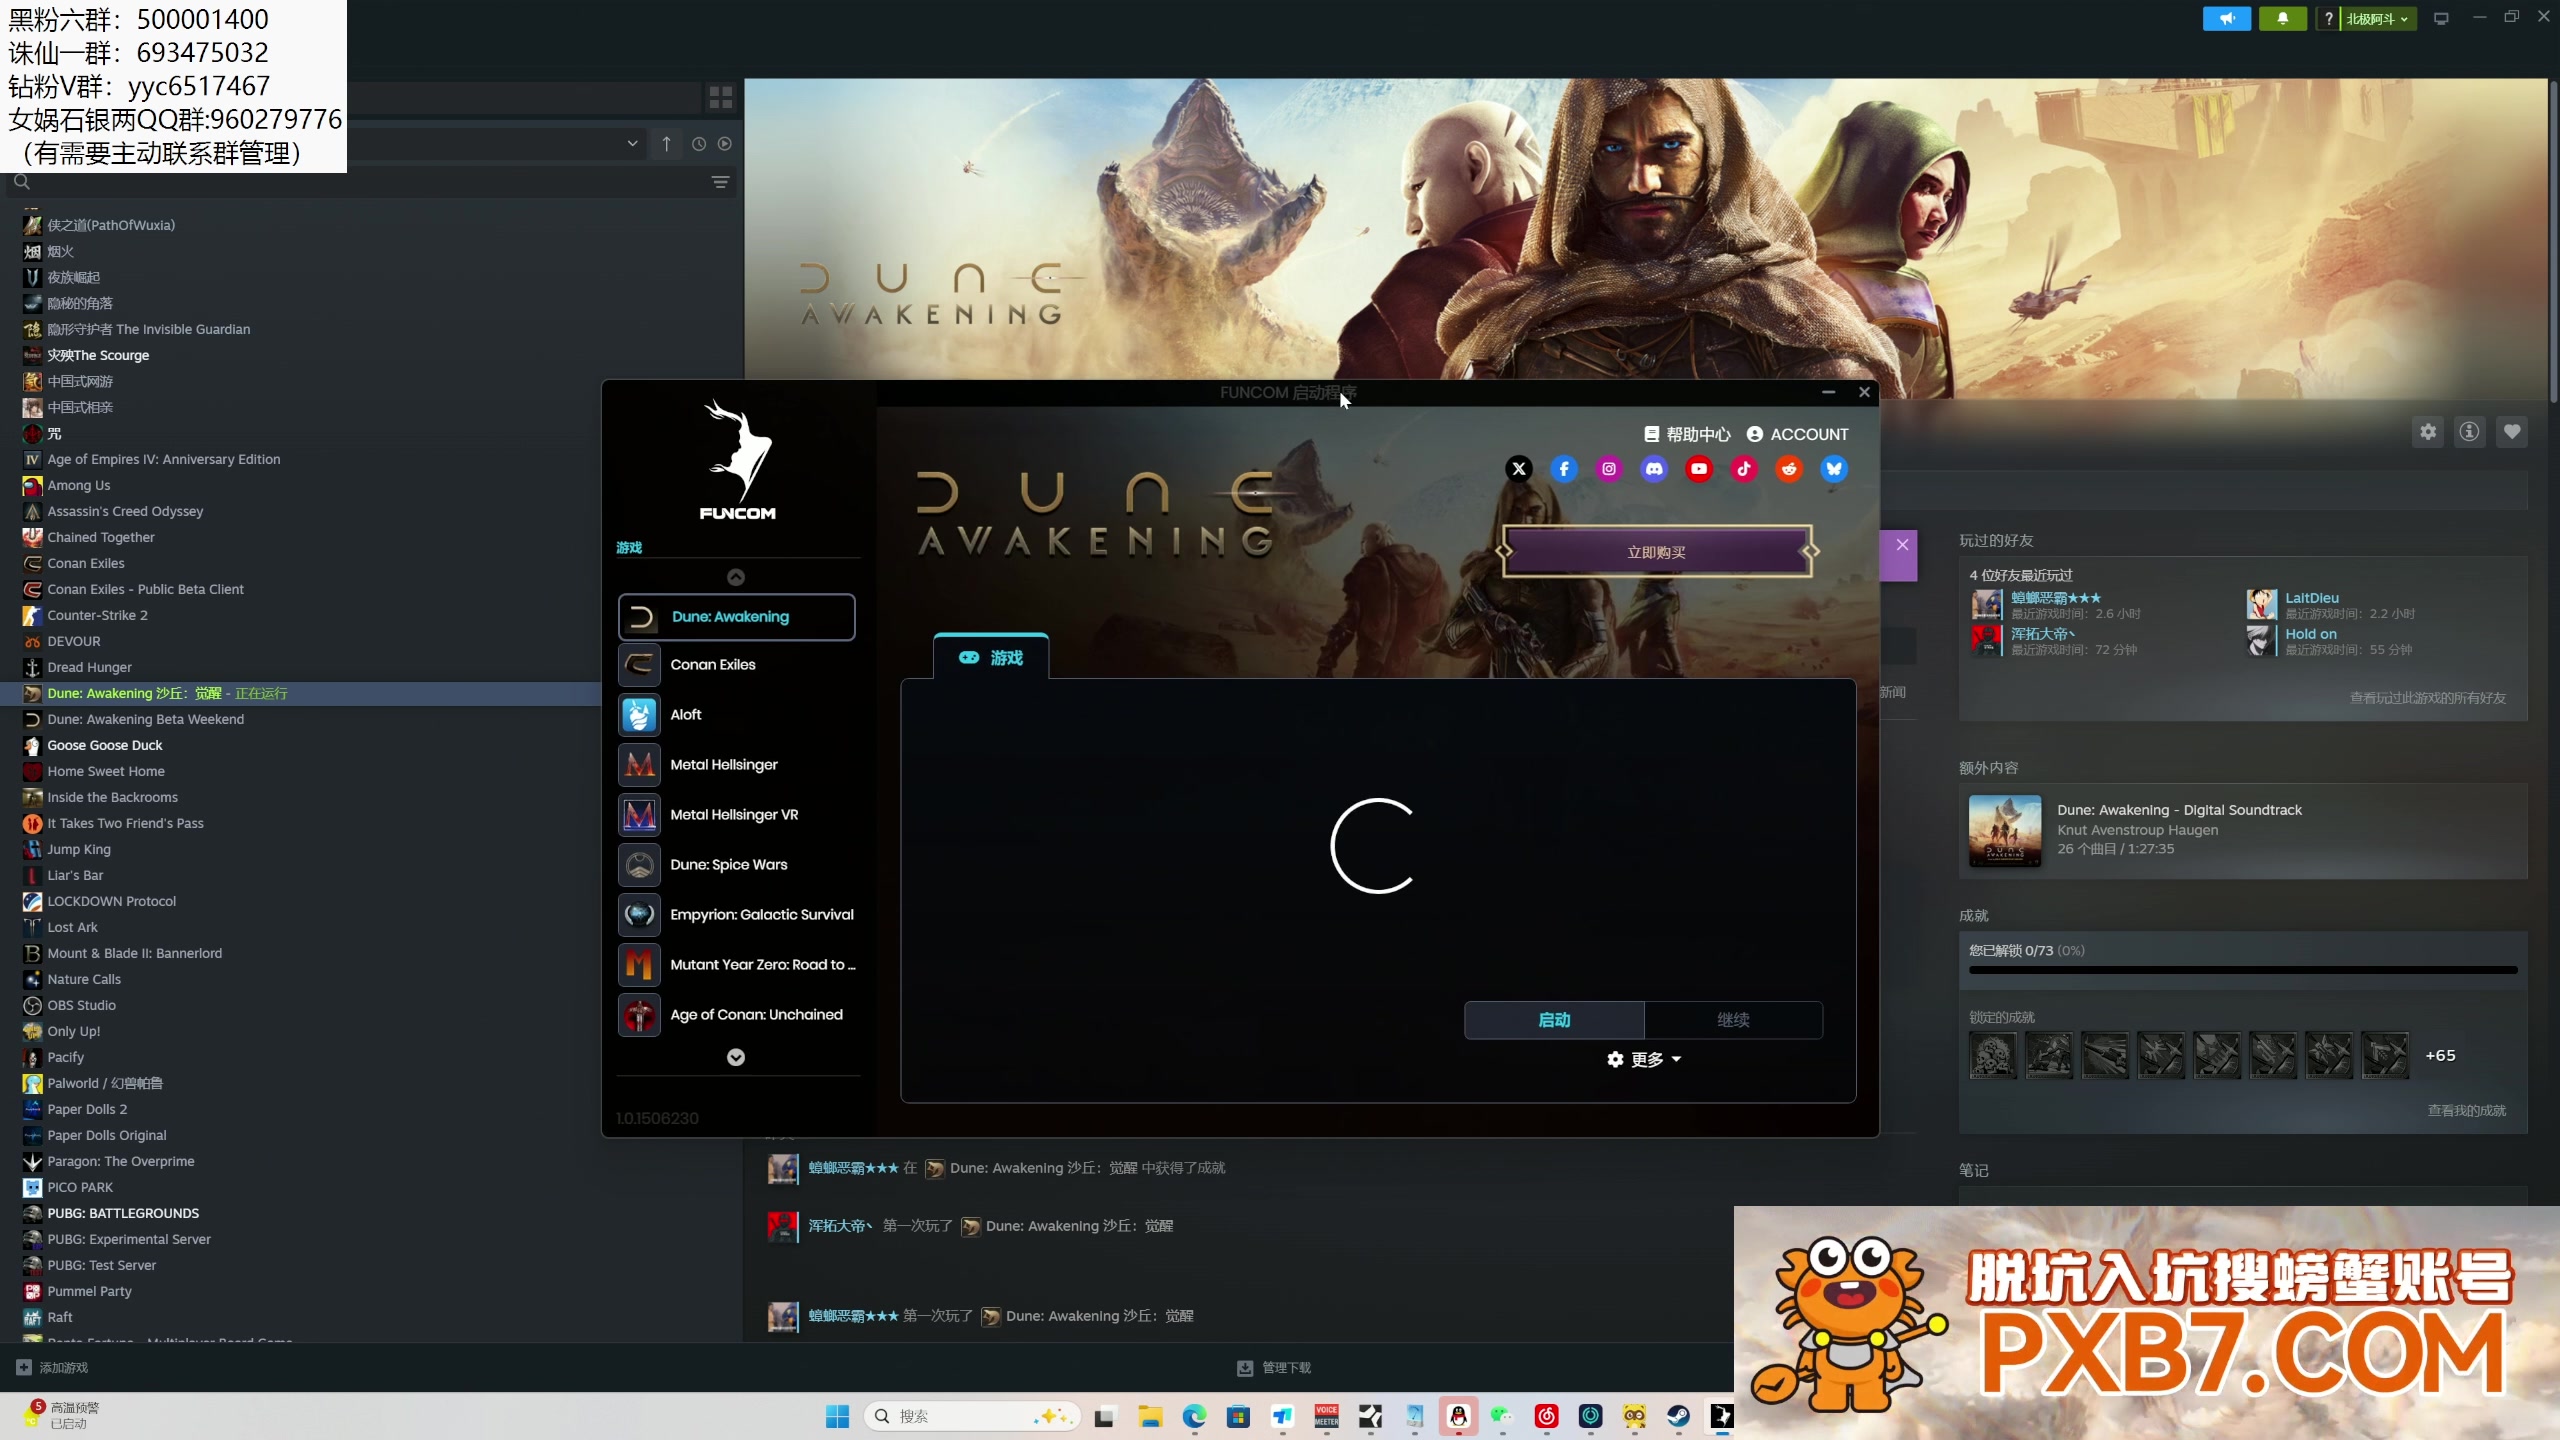This screenshot has height=1440, width=2560.
Task: Click the 立即购买 purchase button
Action: tap(1657, 552)
